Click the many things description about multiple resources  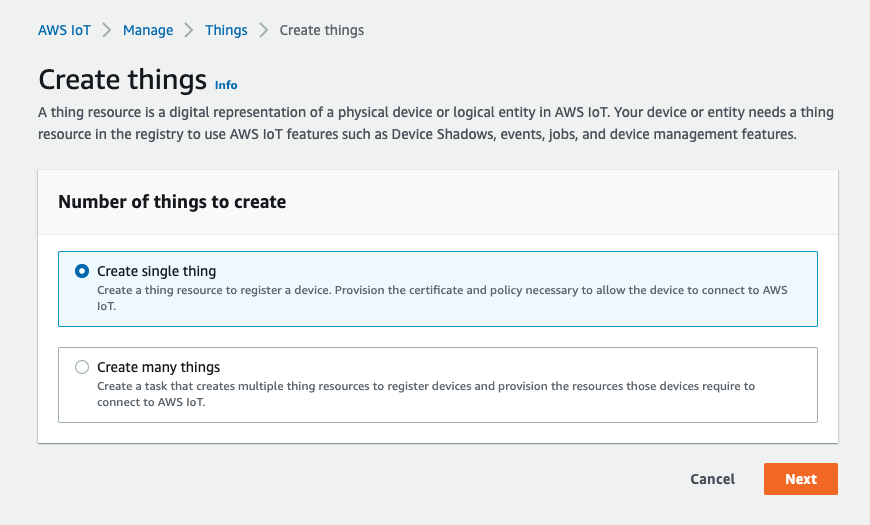pyautogui.click(x=426, y=394)
